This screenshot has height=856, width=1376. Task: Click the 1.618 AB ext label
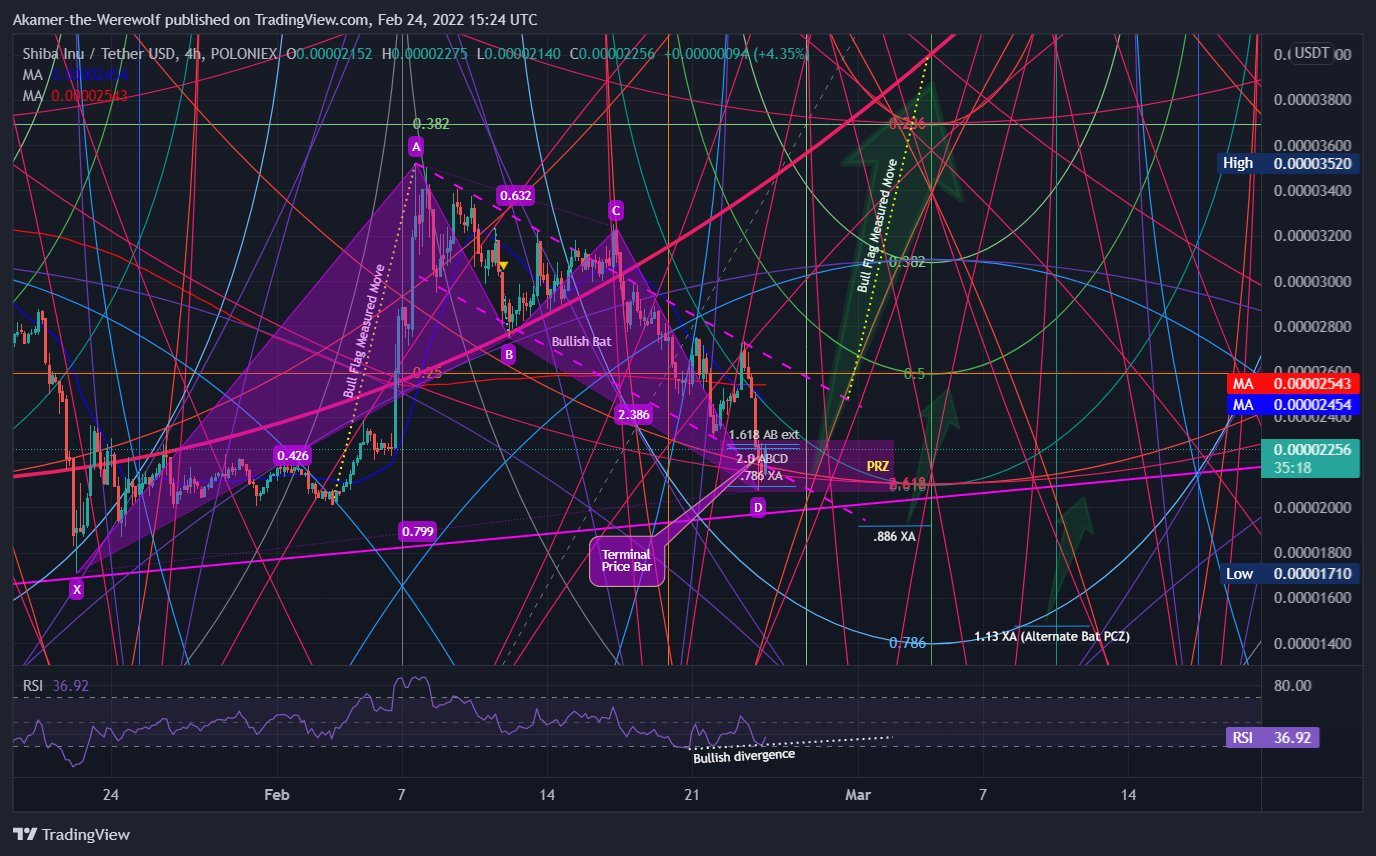click(764, 435)
